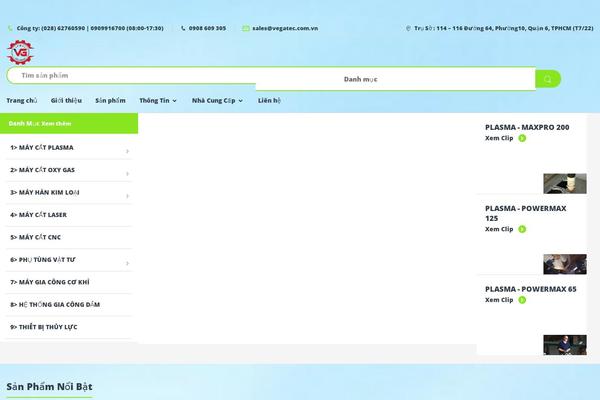Select the 7> MÁY GIA CÔNG CƠ KHÍ category
The width and height of the screenshot is (600, 400).
[50, 282]
